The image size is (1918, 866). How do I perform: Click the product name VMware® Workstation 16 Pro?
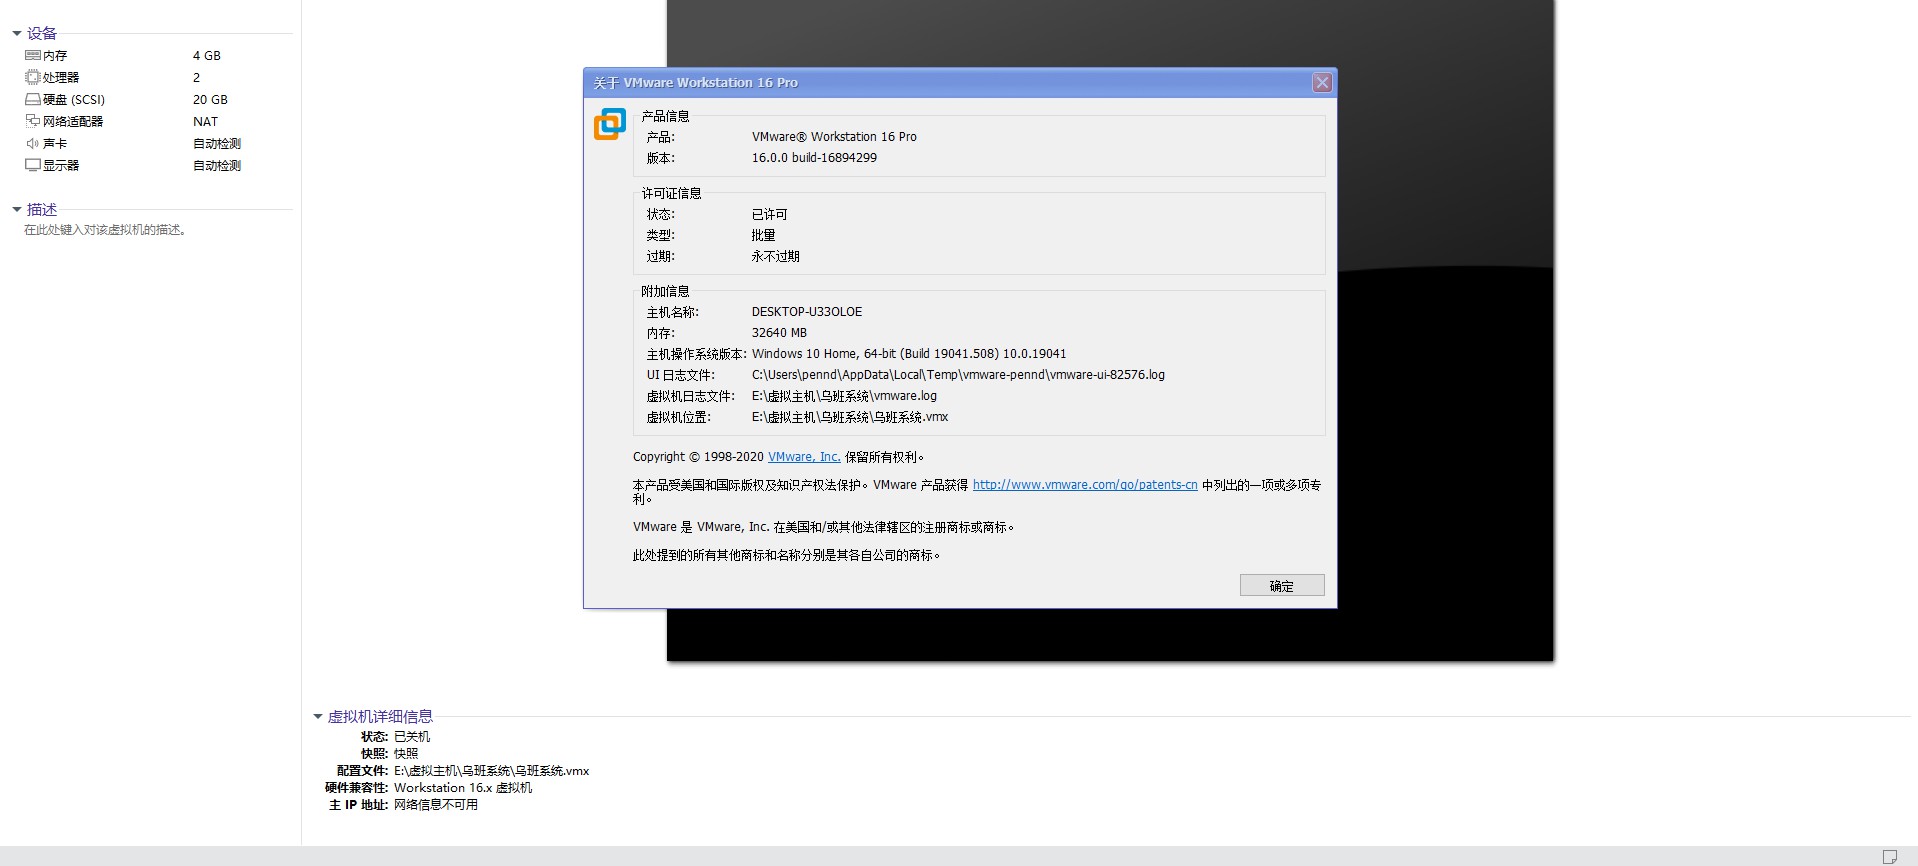[834, 137]
